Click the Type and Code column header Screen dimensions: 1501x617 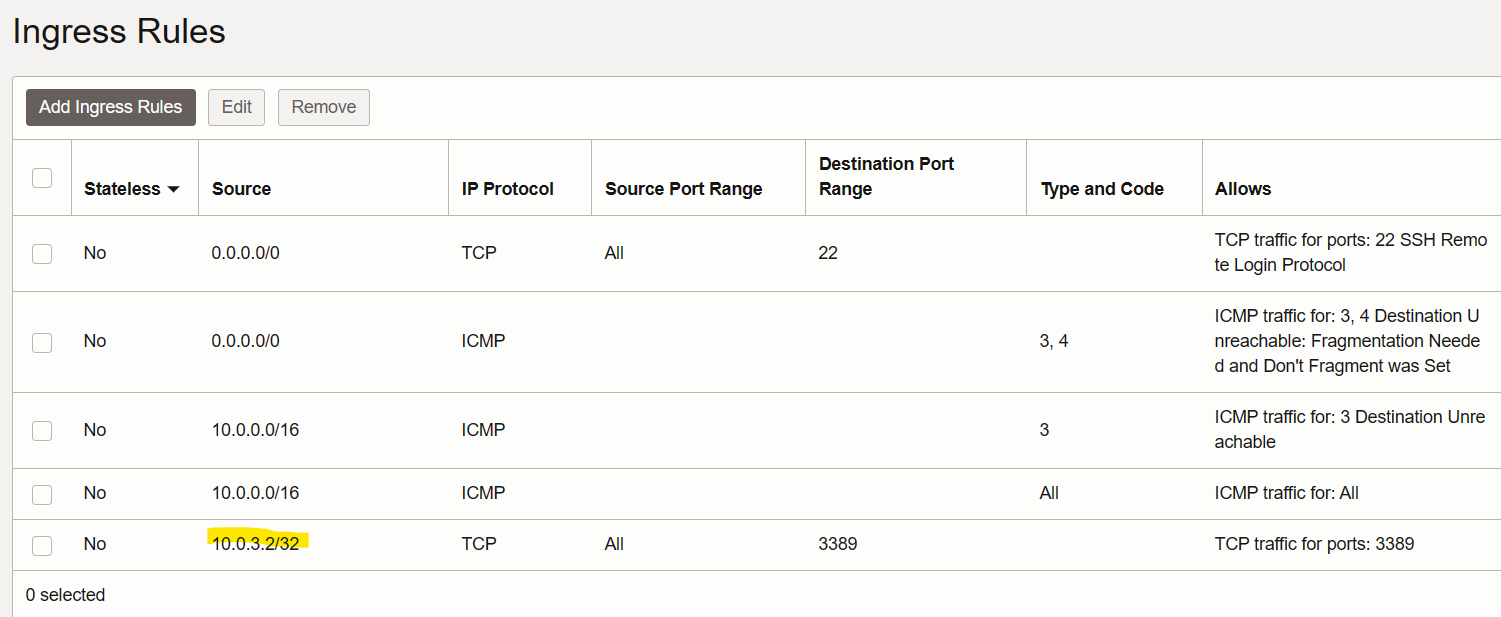click(x=1102, y=188)
